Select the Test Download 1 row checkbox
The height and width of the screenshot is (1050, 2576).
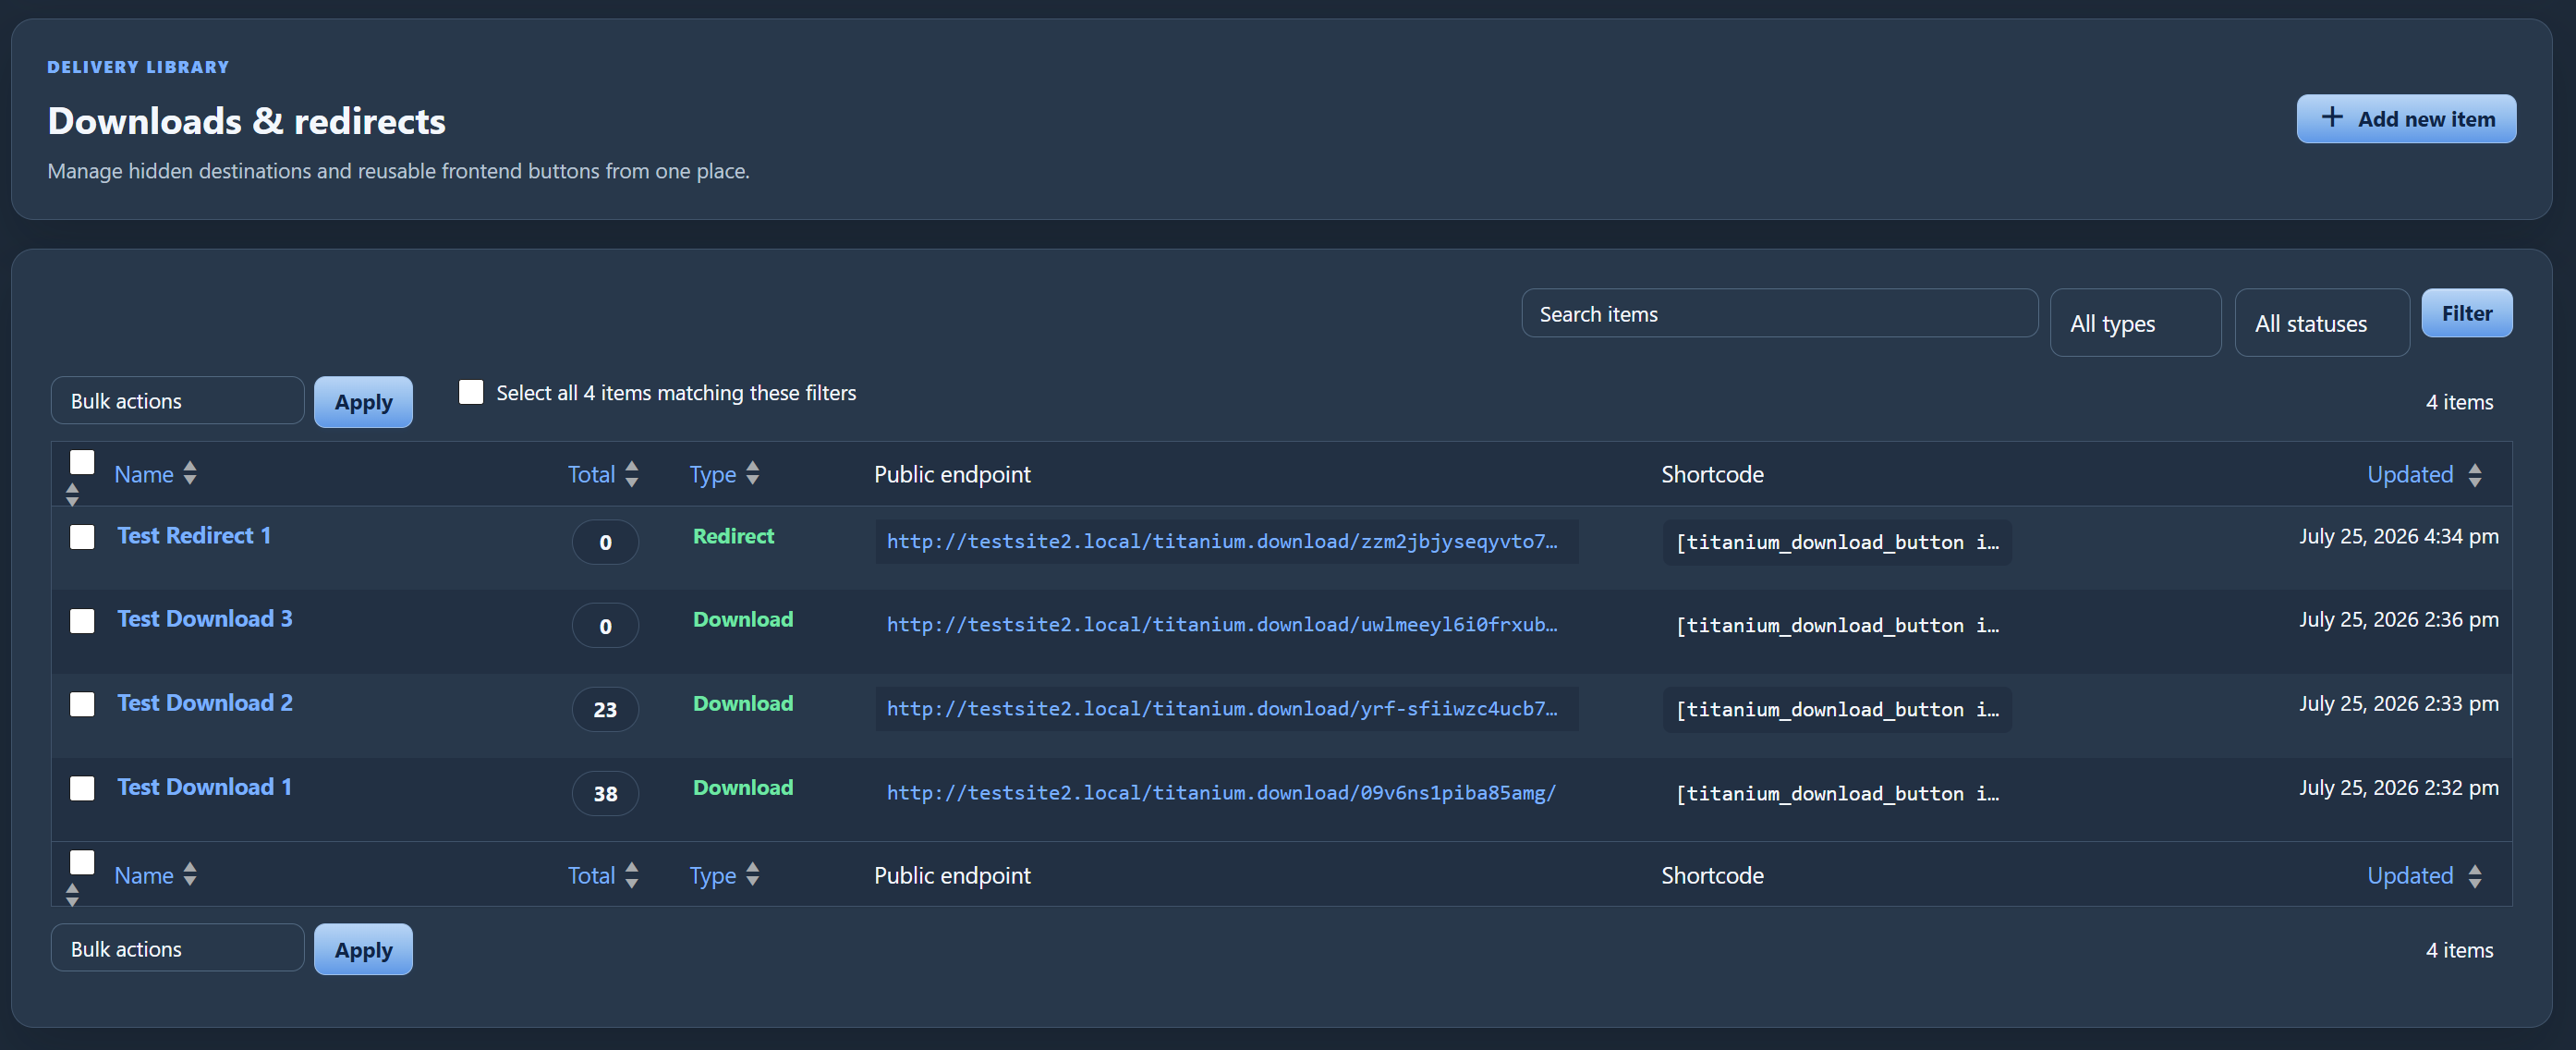(x=82, y=788)
